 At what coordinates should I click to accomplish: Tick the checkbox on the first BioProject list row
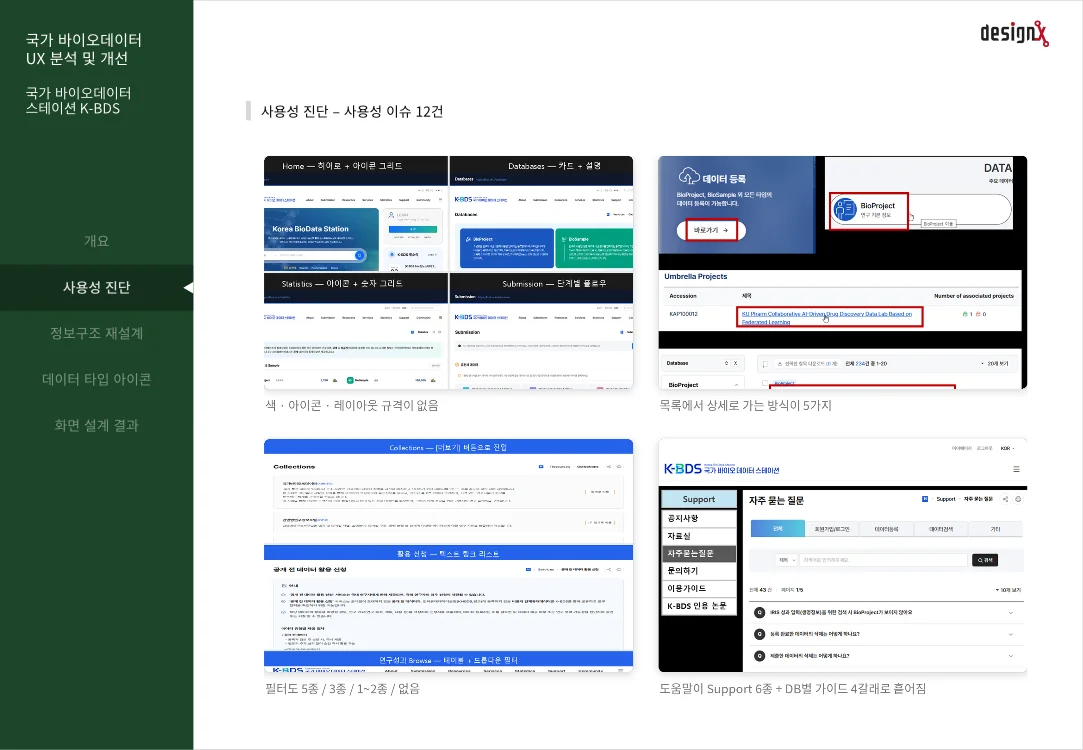(765, 383)
